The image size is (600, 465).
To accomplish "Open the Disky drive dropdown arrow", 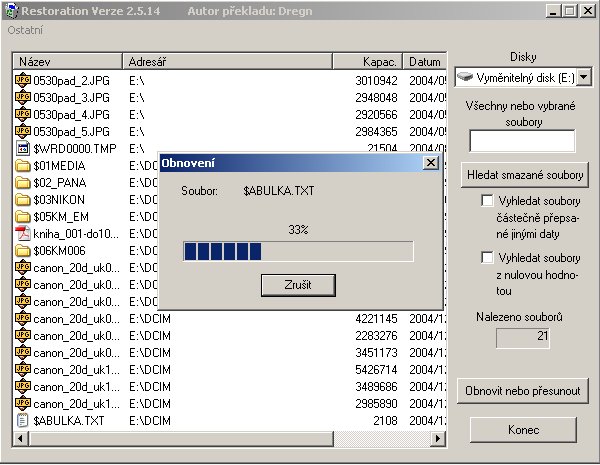I will point(584,77).
